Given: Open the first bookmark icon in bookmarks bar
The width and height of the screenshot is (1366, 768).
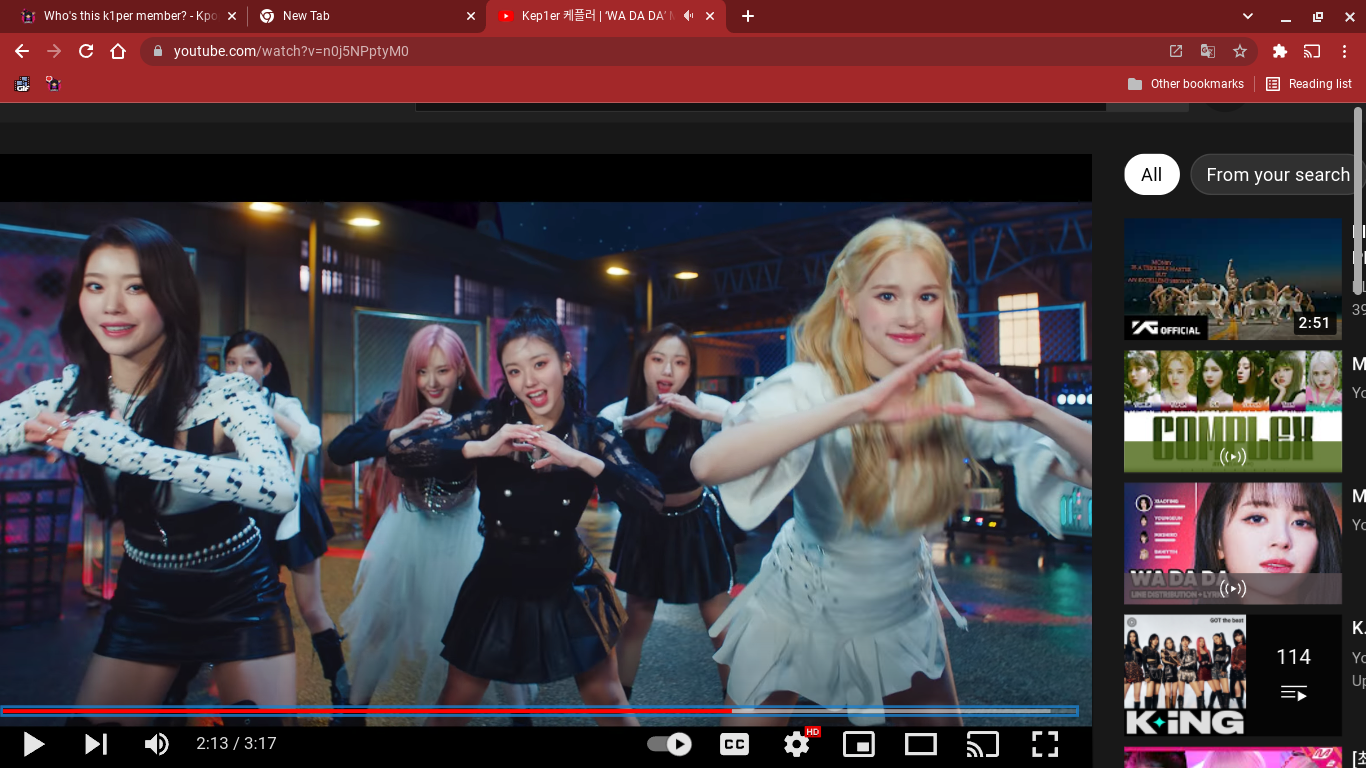Looking at the screenshot, I should [x=22, y=84].
